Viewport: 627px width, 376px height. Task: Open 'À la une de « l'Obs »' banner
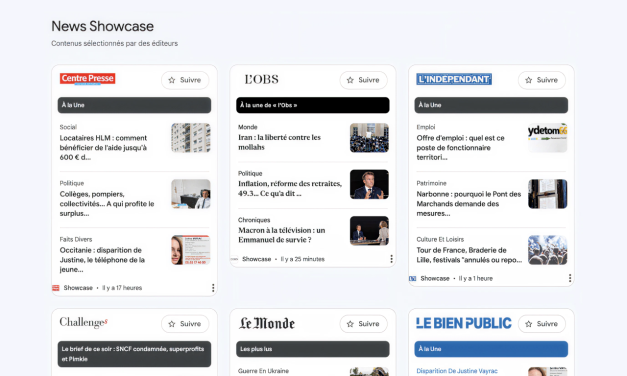[x=313, y=105]
